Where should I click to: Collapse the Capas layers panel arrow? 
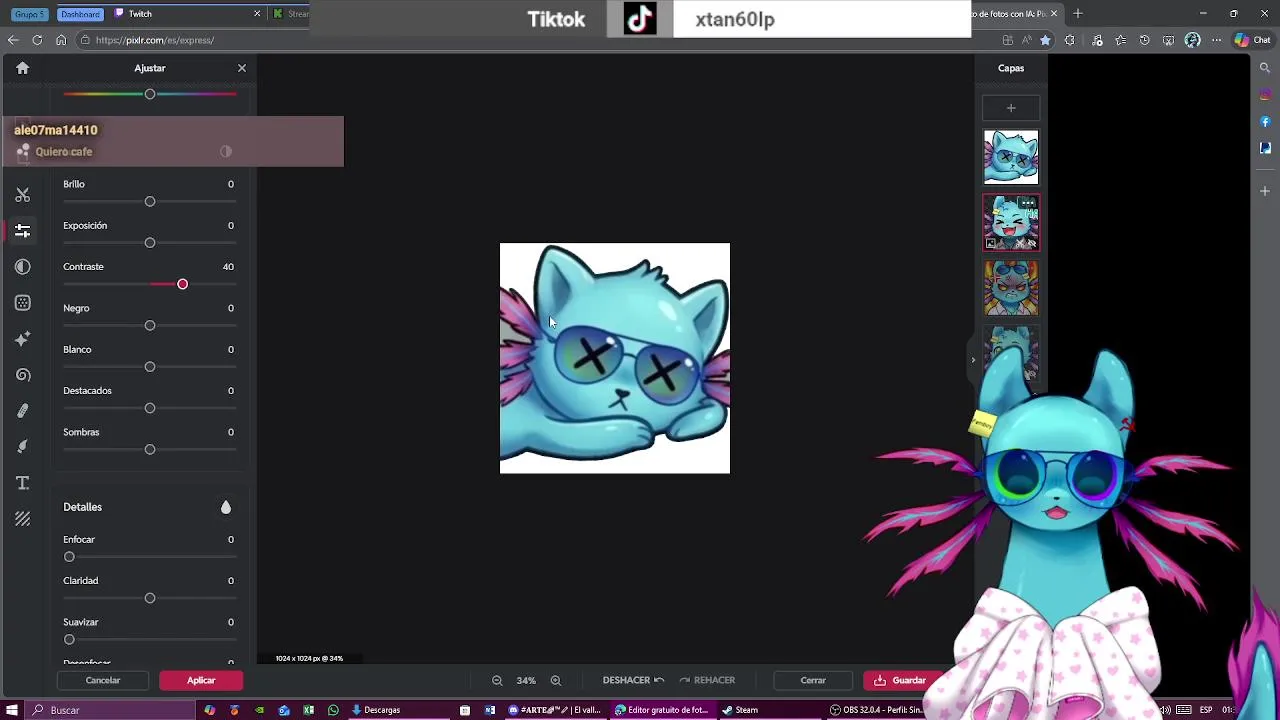[973, 360]
